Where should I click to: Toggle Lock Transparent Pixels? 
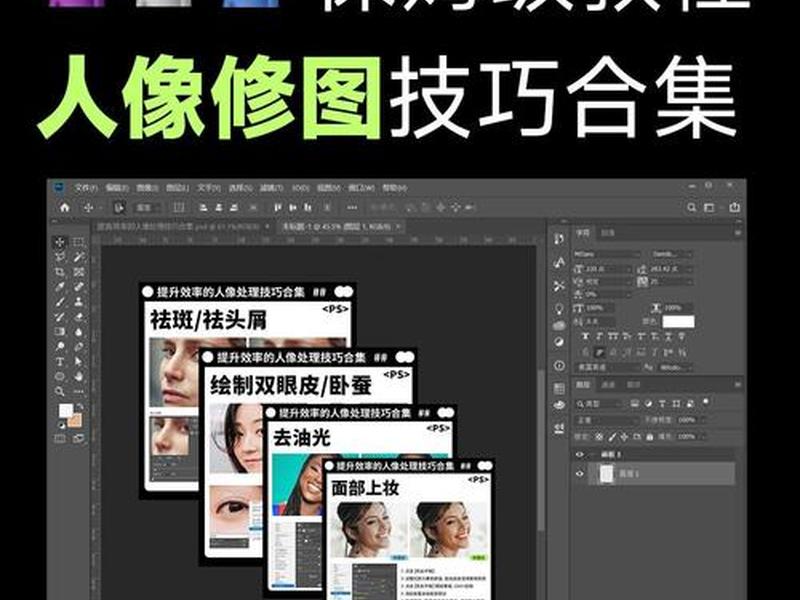[599, 437]
